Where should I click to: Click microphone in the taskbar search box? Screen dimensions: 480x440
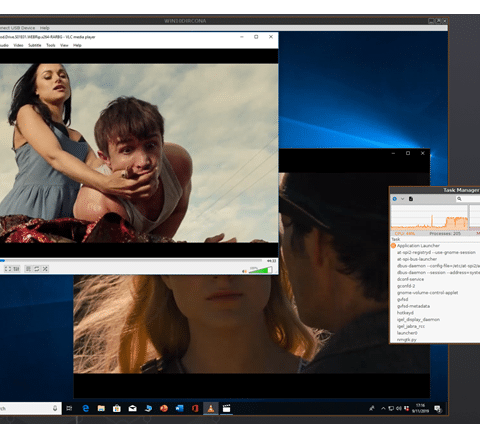click(x=55, y=408)
